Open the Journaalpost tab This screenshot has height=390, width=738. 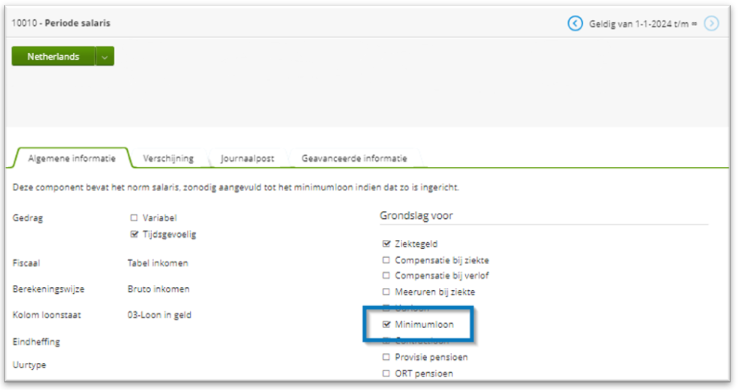coord(248,158)
